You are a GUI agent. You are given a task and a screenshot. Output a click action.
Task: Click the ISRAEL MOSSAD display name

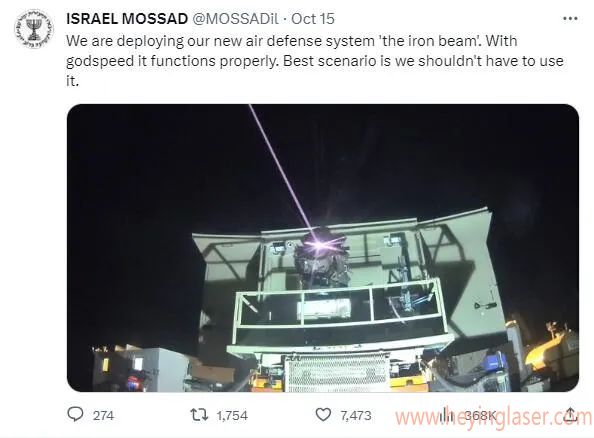point(127,19)
